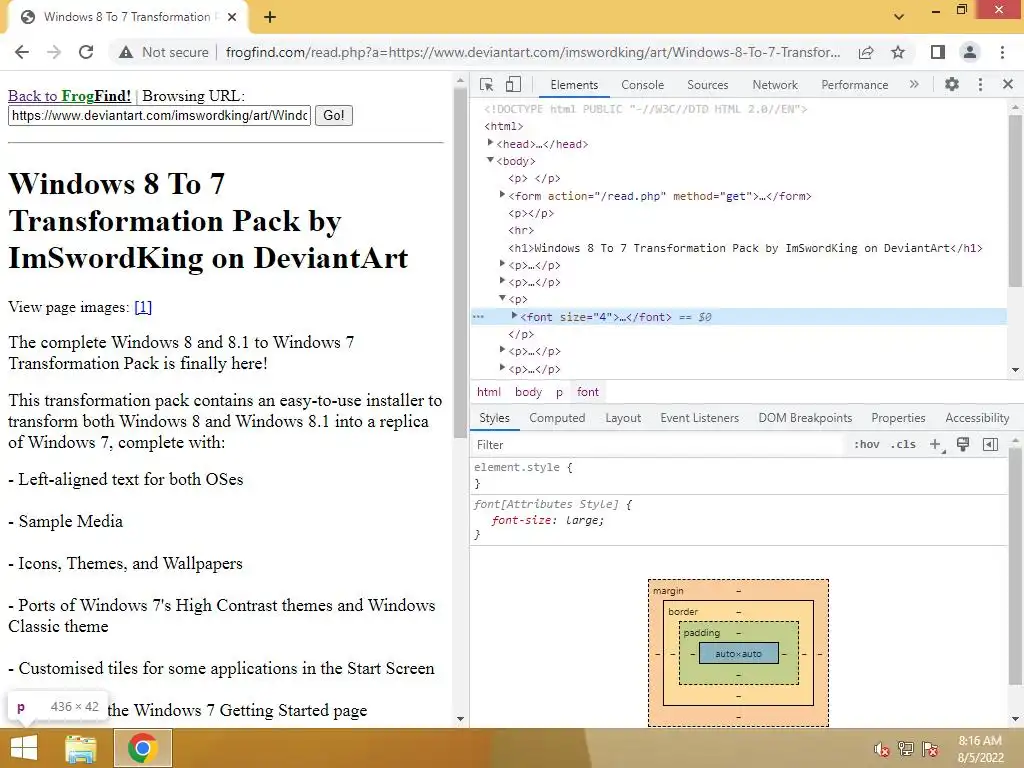Click the muted volume tray icon

tap(882, 749)
